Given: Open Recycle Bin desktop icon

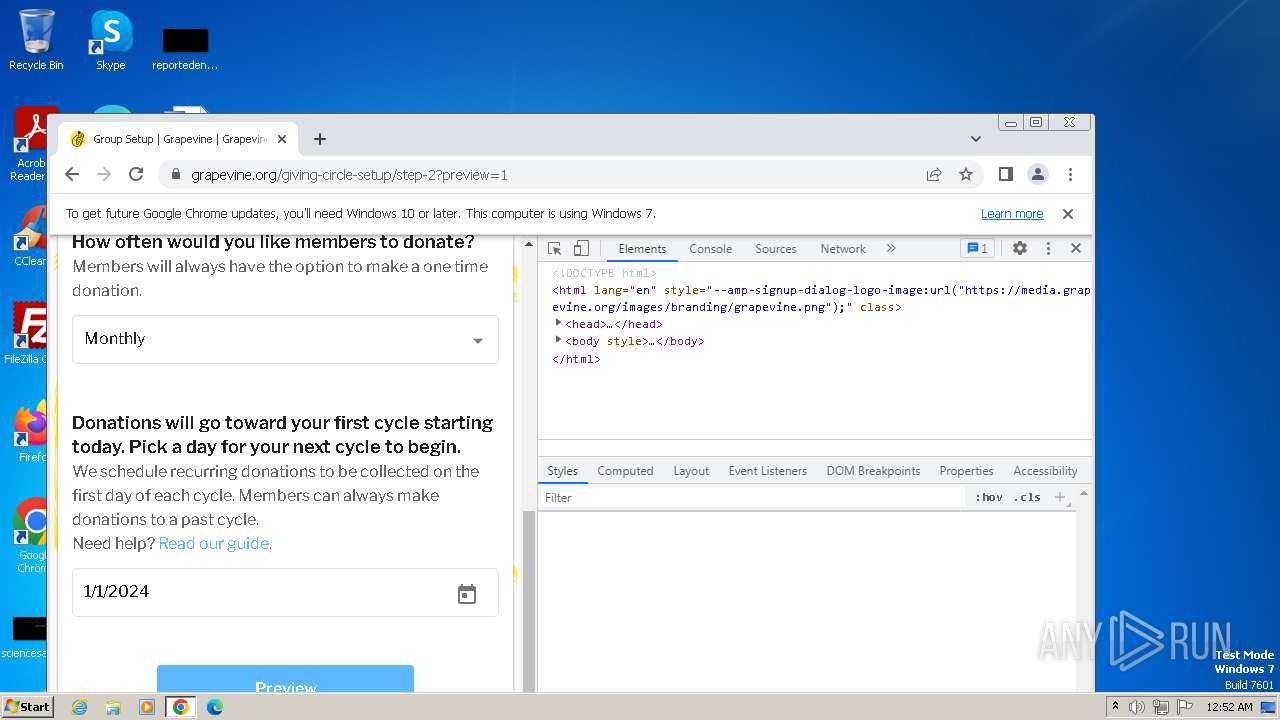Looking at the screenshot, I should (x=36, y=40).
